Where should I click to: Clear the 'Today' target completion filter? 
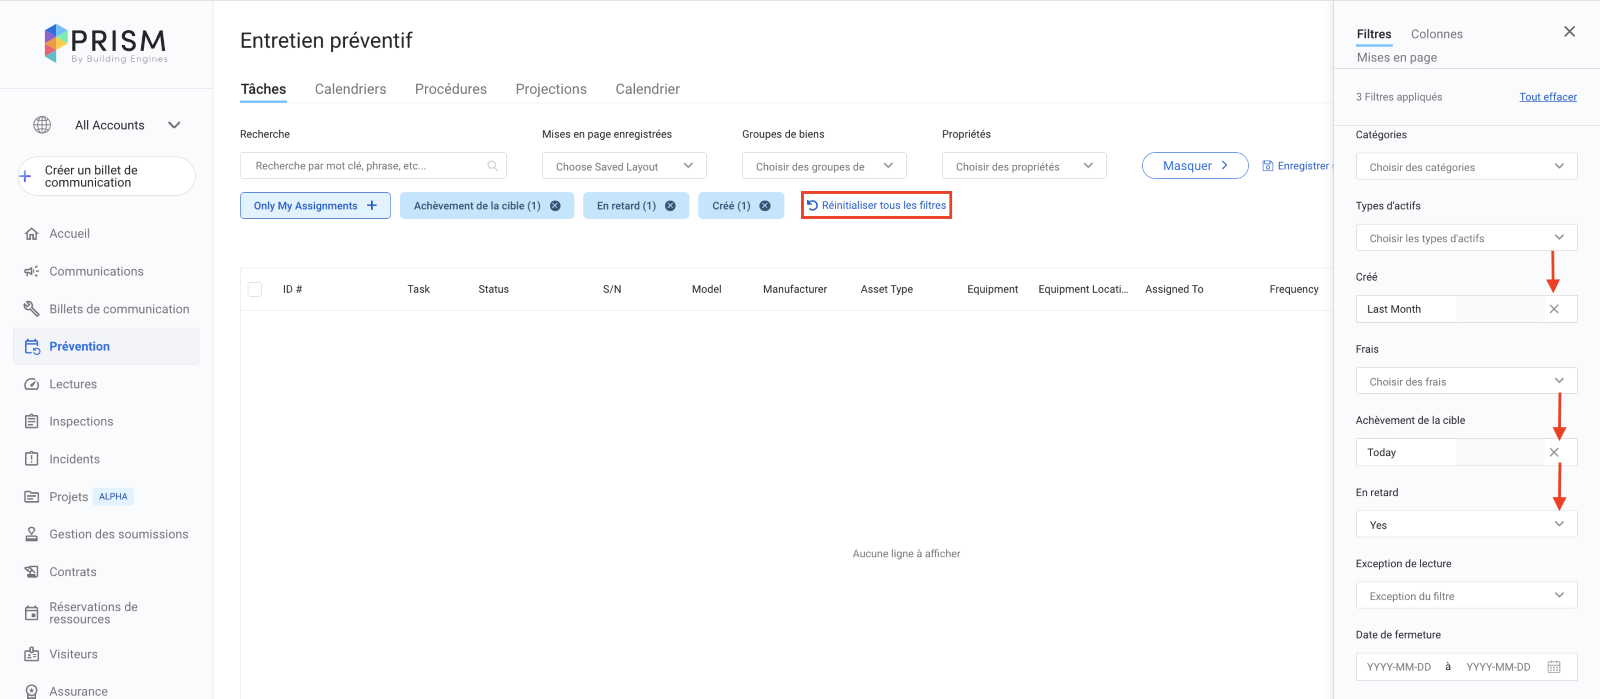(1554, 452)
